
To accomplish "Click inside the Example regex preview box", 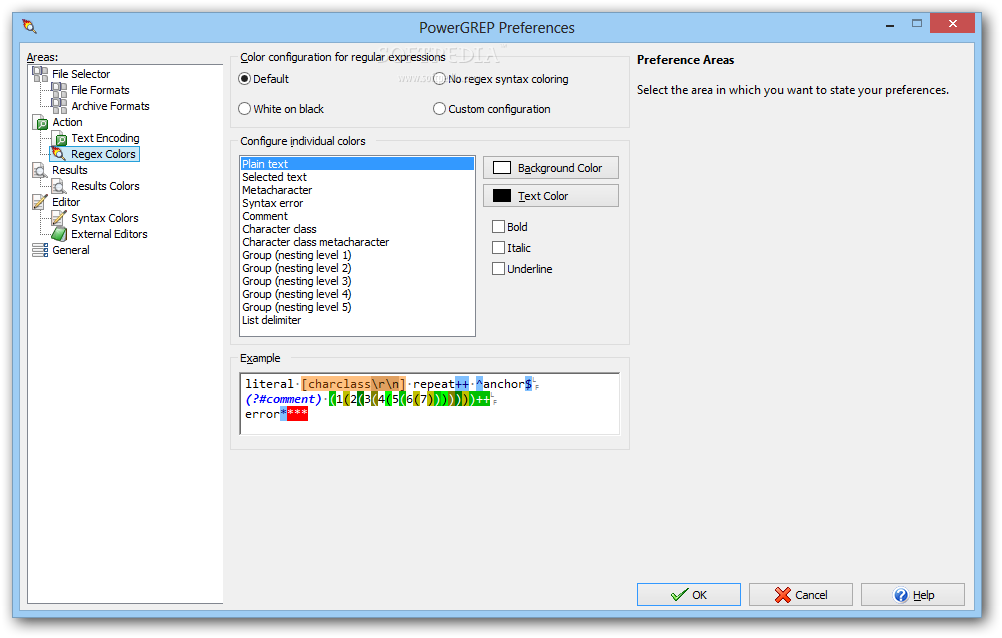I will click(x=429, y=403).
